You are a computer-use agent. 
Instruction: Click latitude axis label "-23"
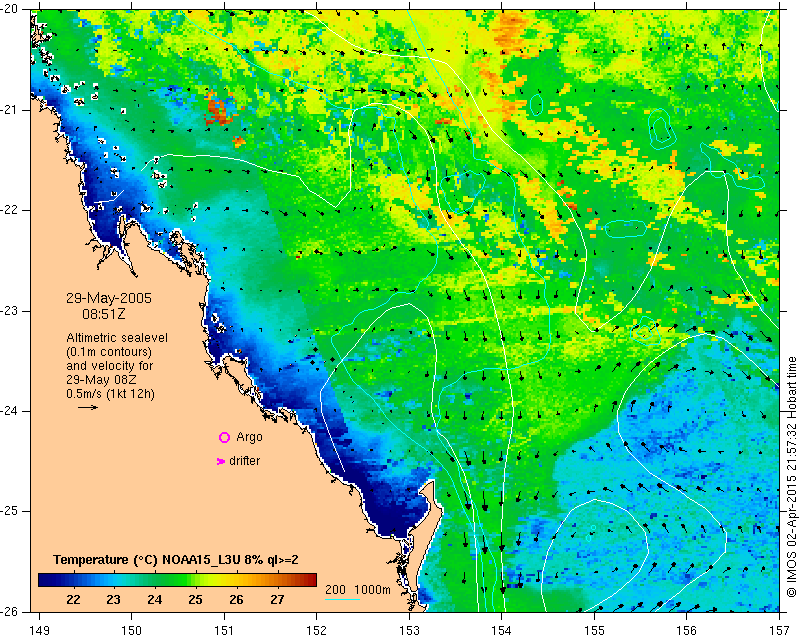(x=9, y=311)
